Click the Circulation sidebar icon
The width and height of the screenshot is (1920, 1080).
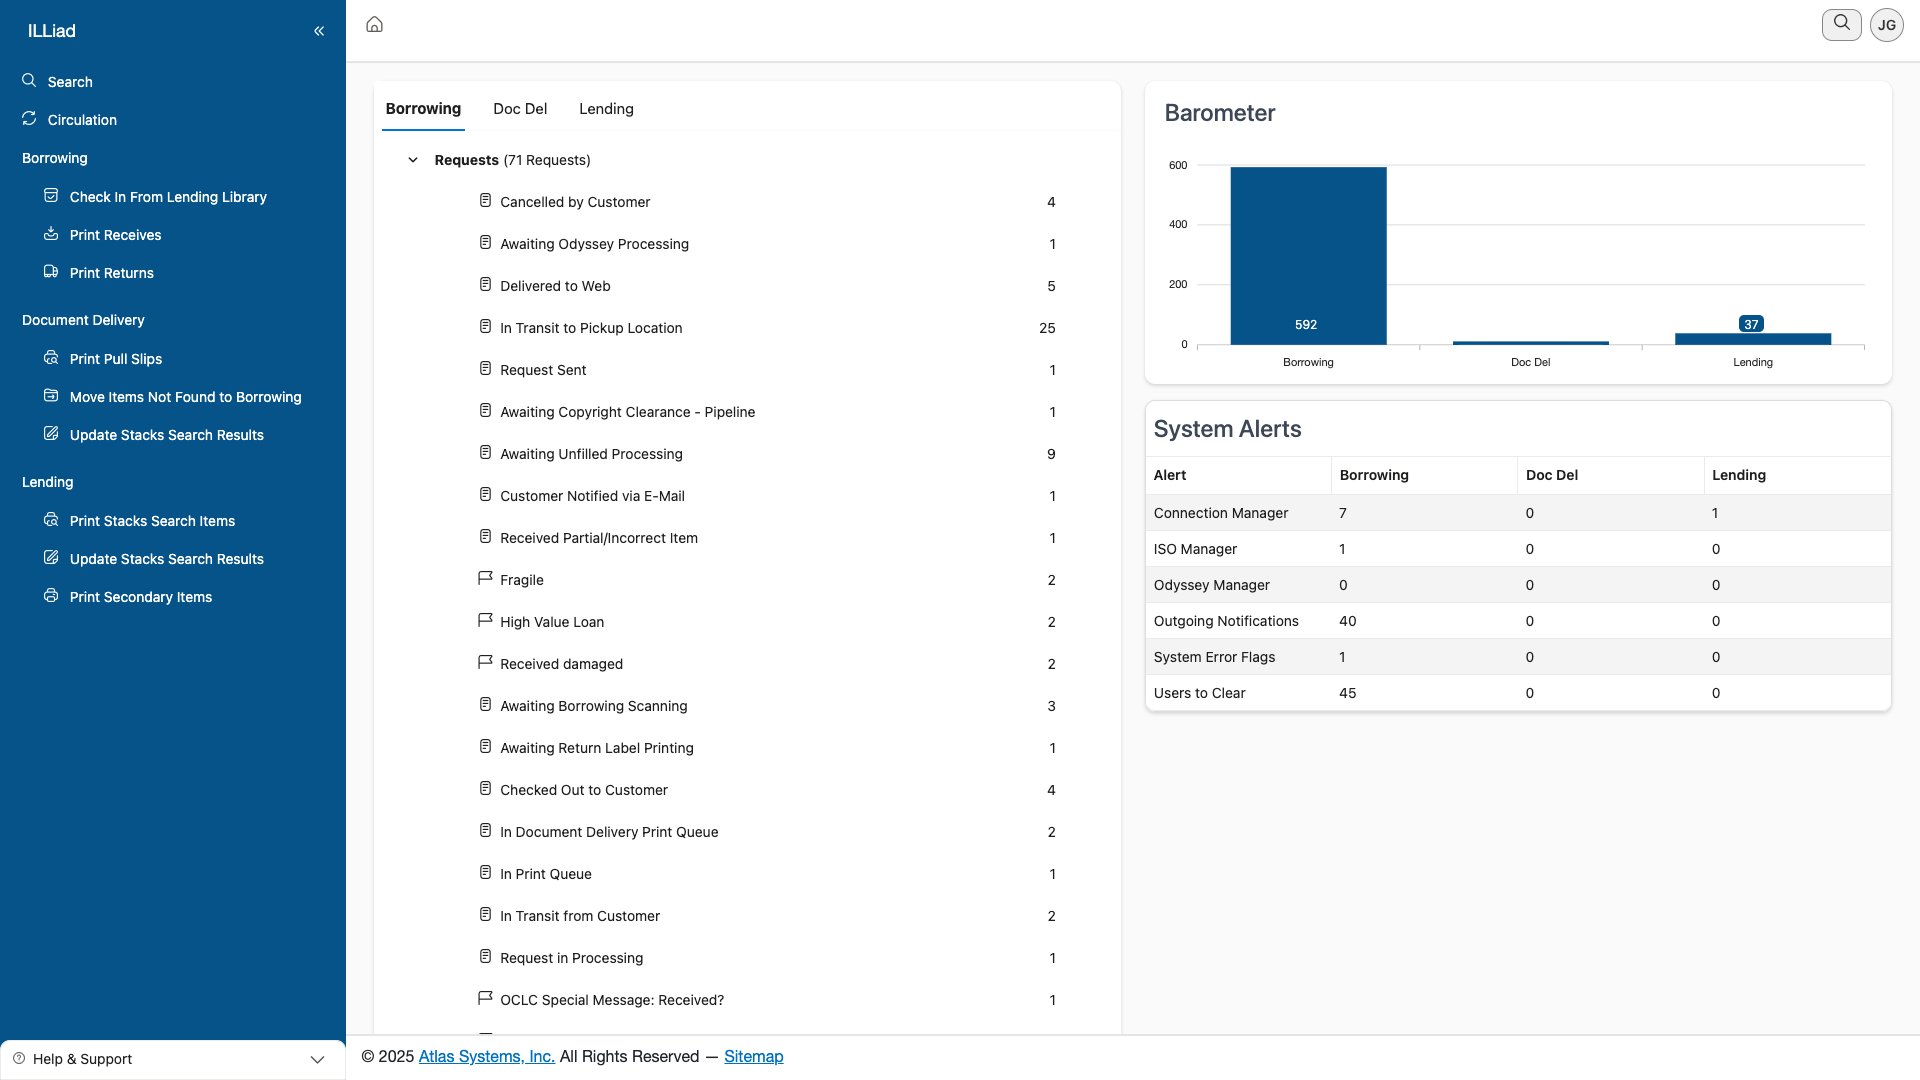coord(29,119)
